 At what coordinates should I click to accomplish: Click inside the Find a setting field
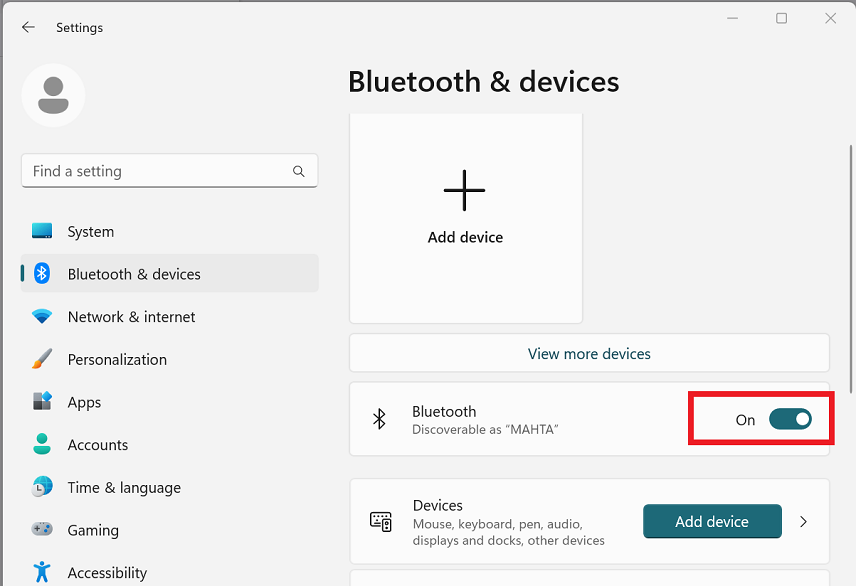tap(170, 171)
